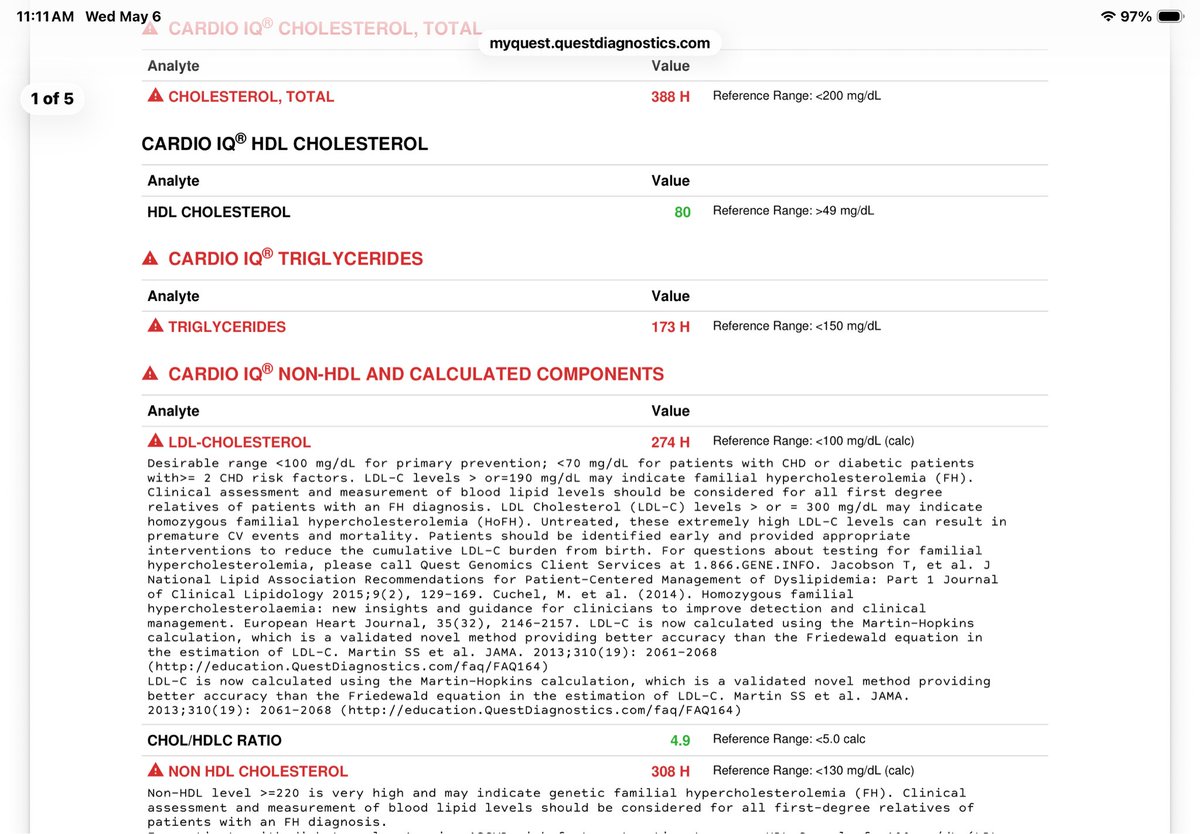The height and width of the screenshot is (834, 1200).
Task: Select the 'LDL-CHOLESTEROL' analyte name
Action: [x=239, y=442]
